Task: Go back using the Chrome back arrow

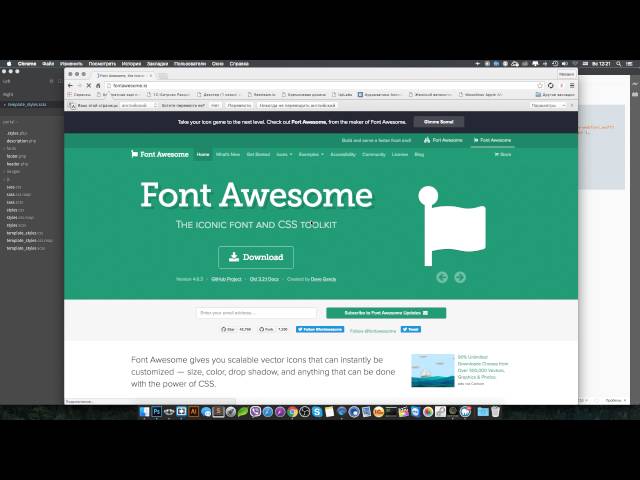Action: (x=70, y=86)
